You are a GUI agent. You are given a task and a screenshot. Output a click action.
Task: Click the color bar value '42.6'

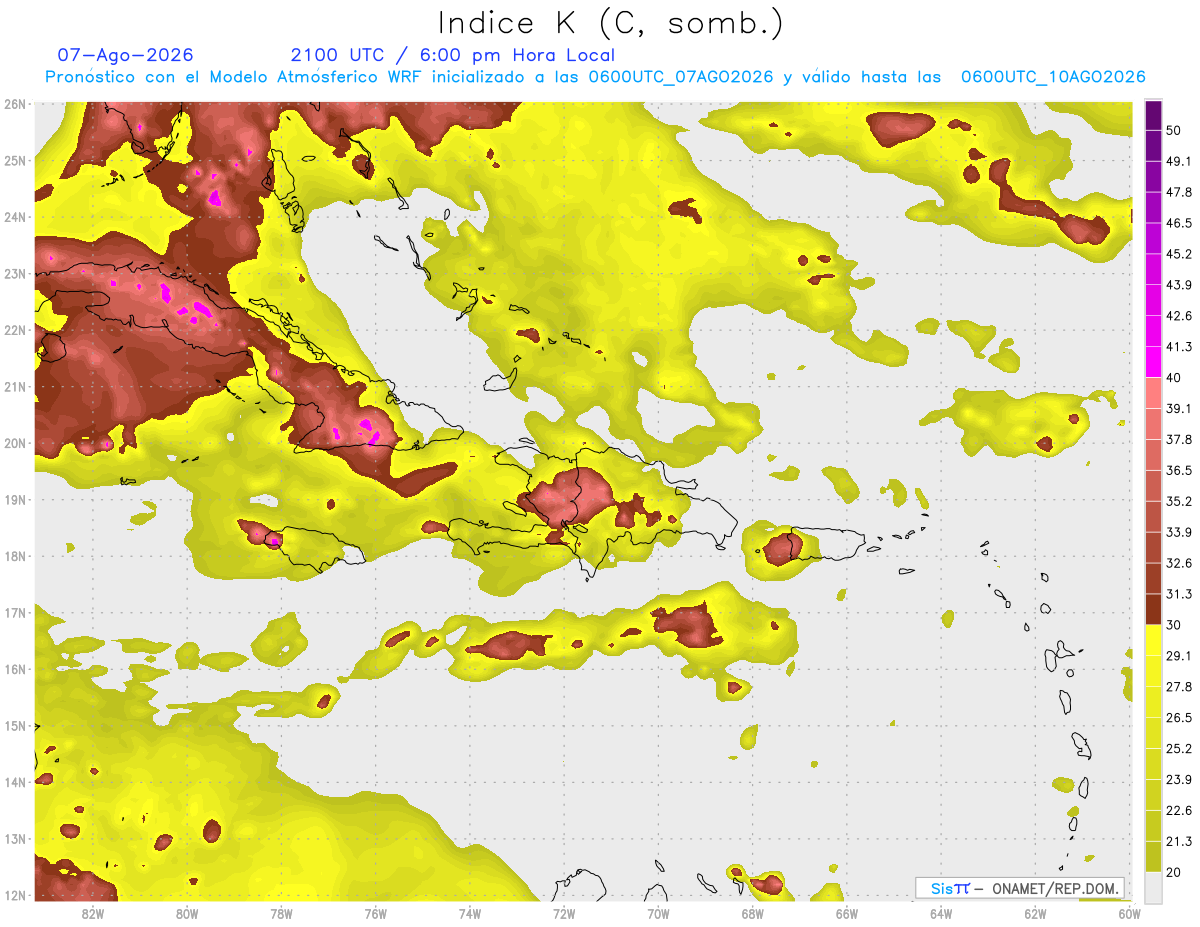tap(1179, 316)
